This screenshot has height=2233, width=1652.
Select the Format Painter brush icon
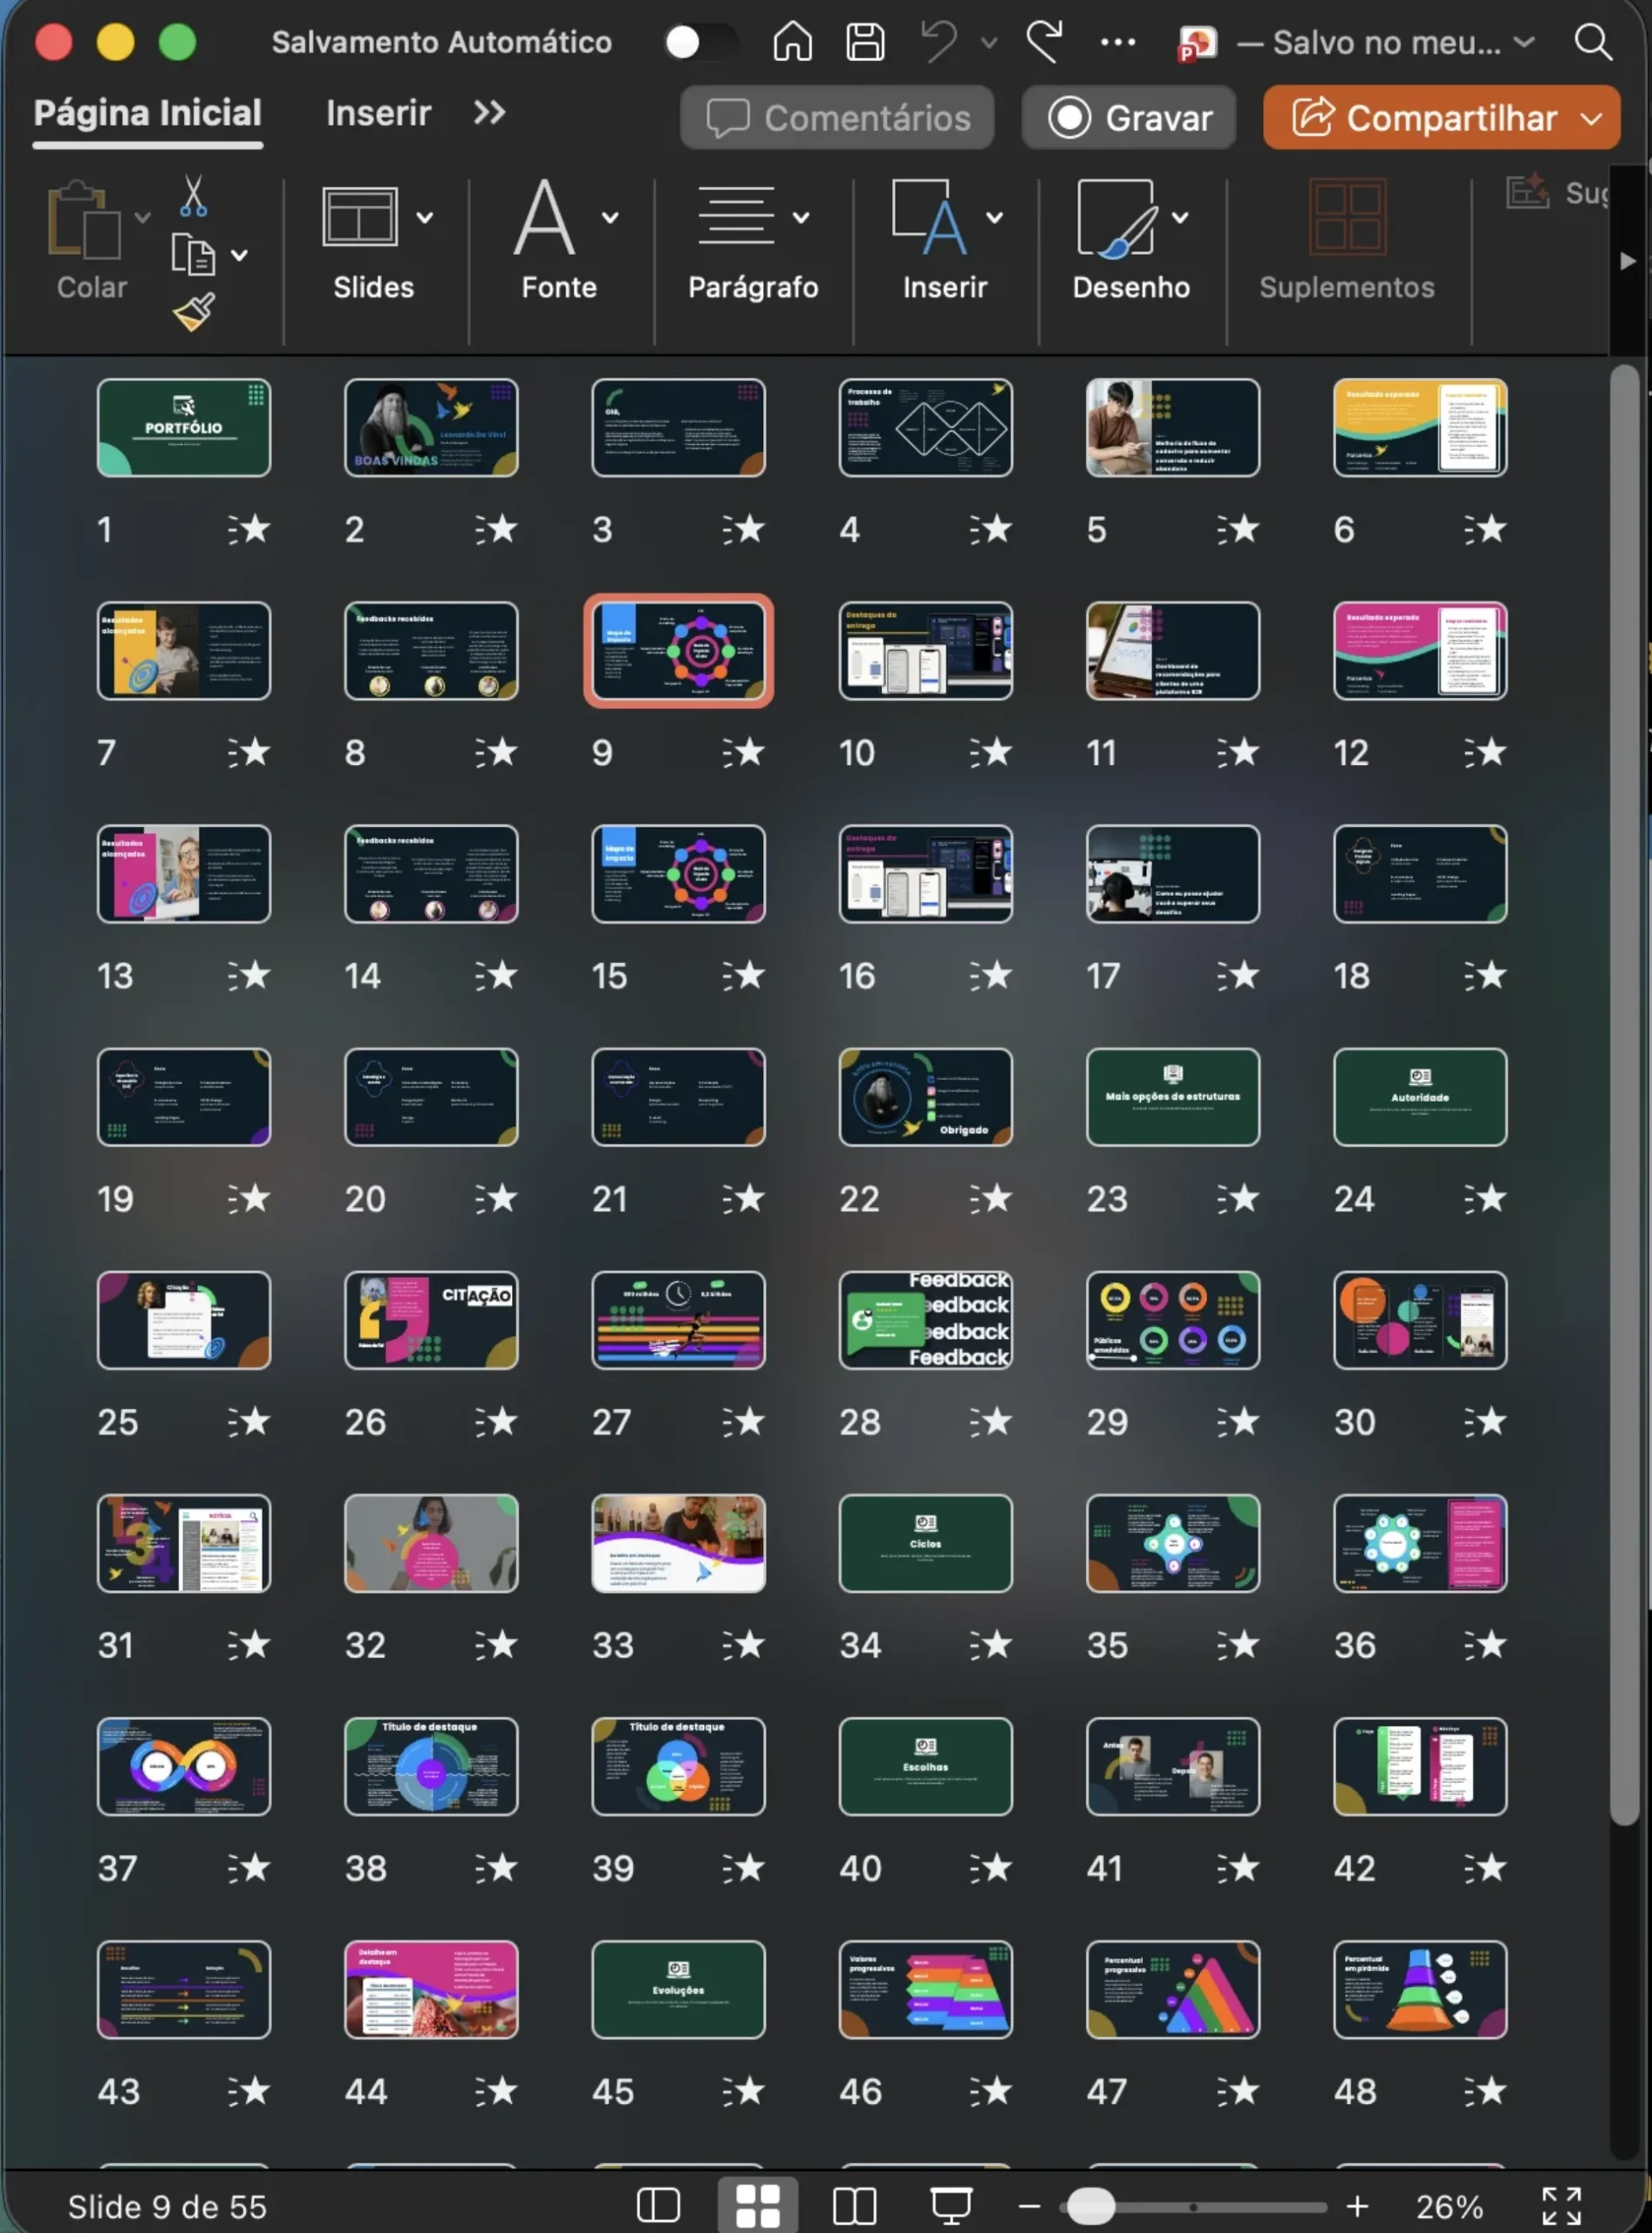coord(193,312)
